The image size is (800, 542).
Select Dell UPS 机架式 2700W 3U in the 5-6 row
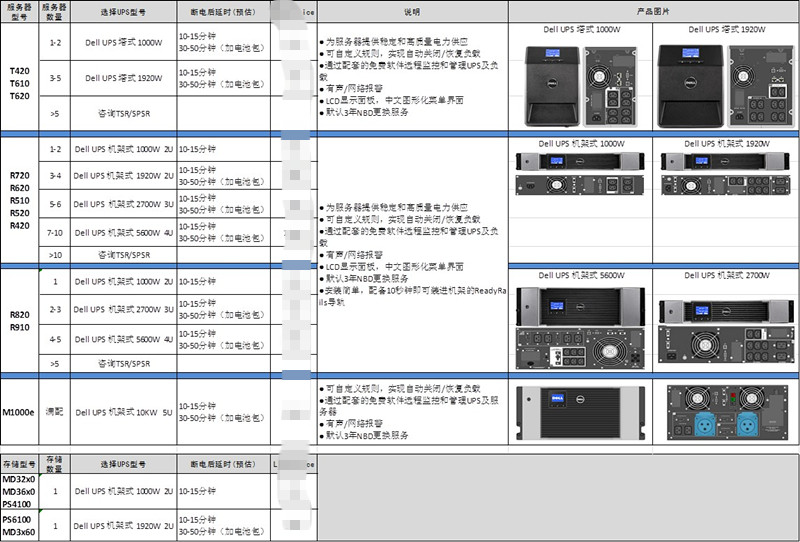123,204
